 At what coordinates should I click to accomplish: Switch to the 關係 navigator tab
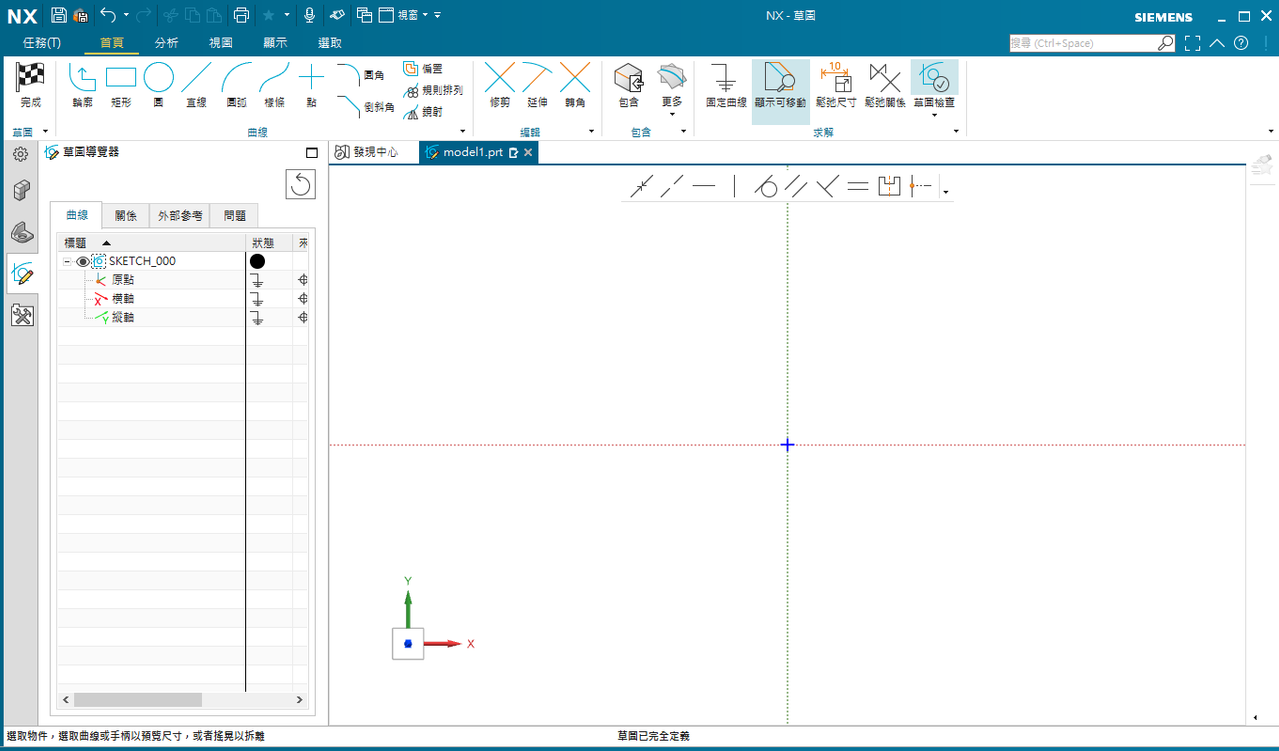click(126, 215)
